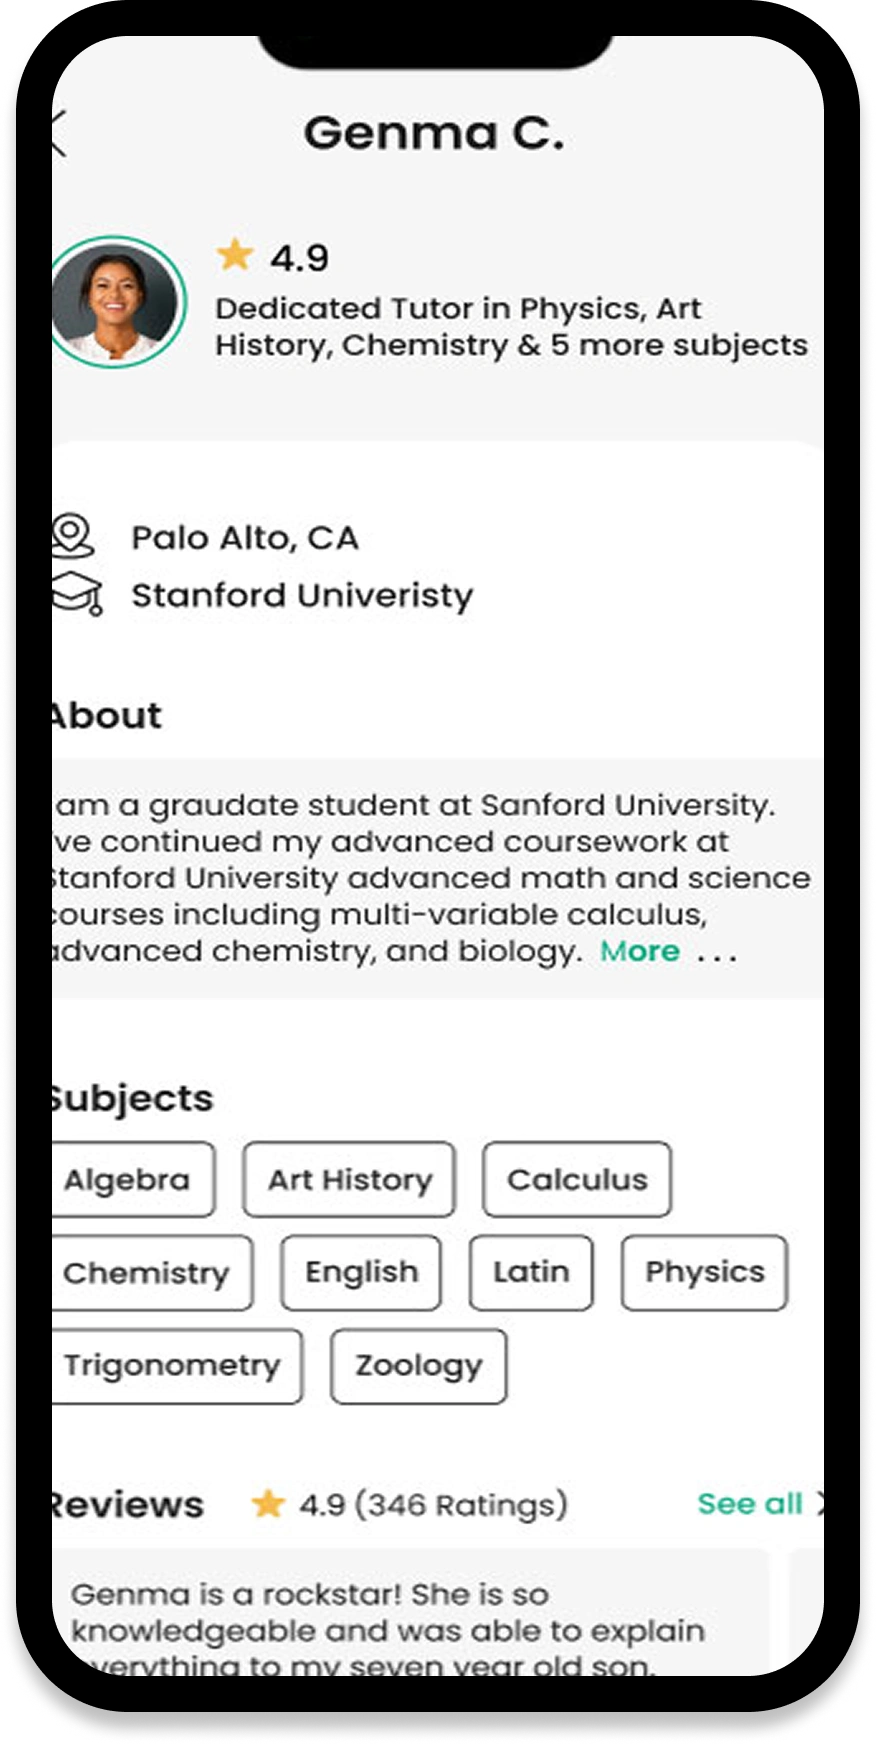Select the Zoology subject chip
Viewport: 876px width, 1744px height.
coord(418,1366)
